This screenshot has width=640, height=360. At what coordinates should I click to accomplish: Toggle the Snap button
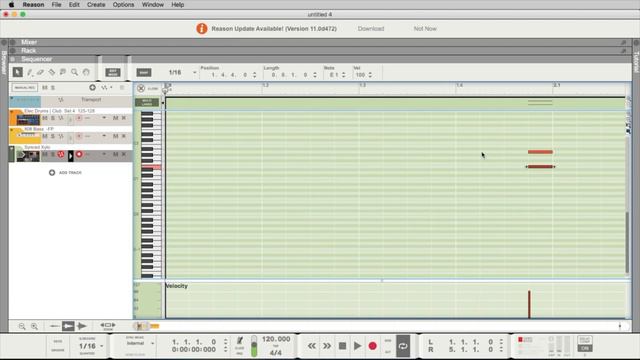click(144, 73)
